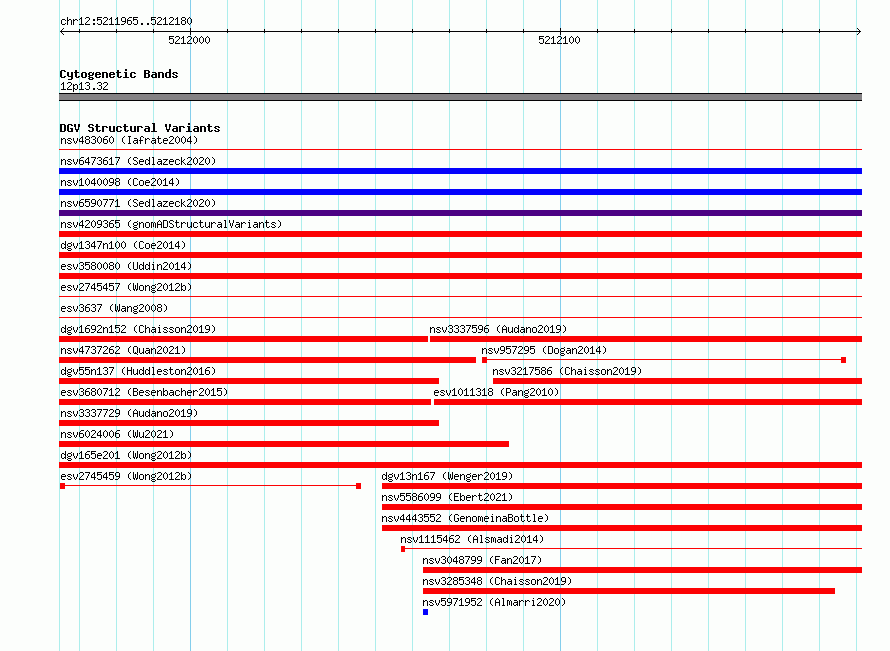Click the red bar under esv1011318
Screen dimensions: 890x651
(x=648, y=402)
